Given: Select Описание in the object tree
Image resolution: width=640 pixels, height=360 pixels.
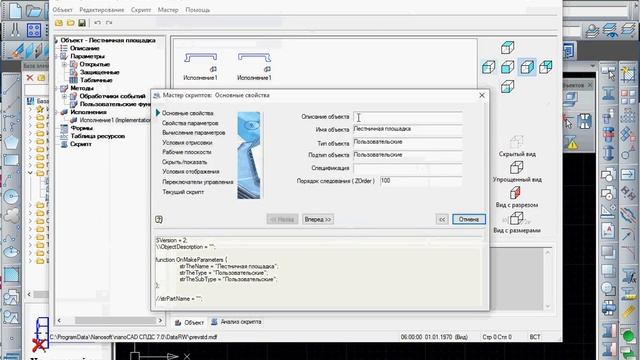Looking at the screenshot, I should coord(84,48).
